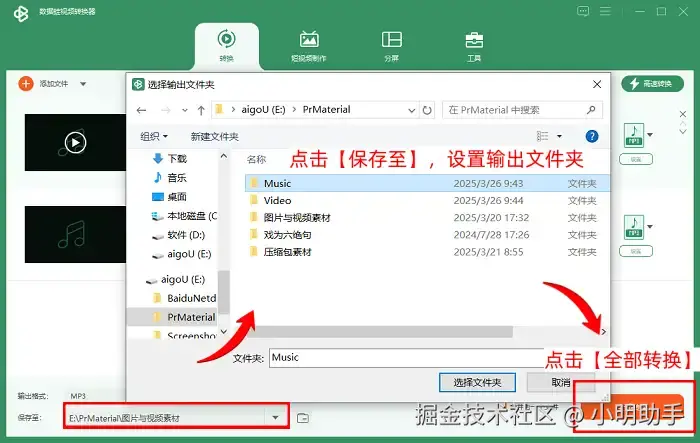Expand the 添加文件 dropdown arrow

pyautogui.click(x=83, y=84)
